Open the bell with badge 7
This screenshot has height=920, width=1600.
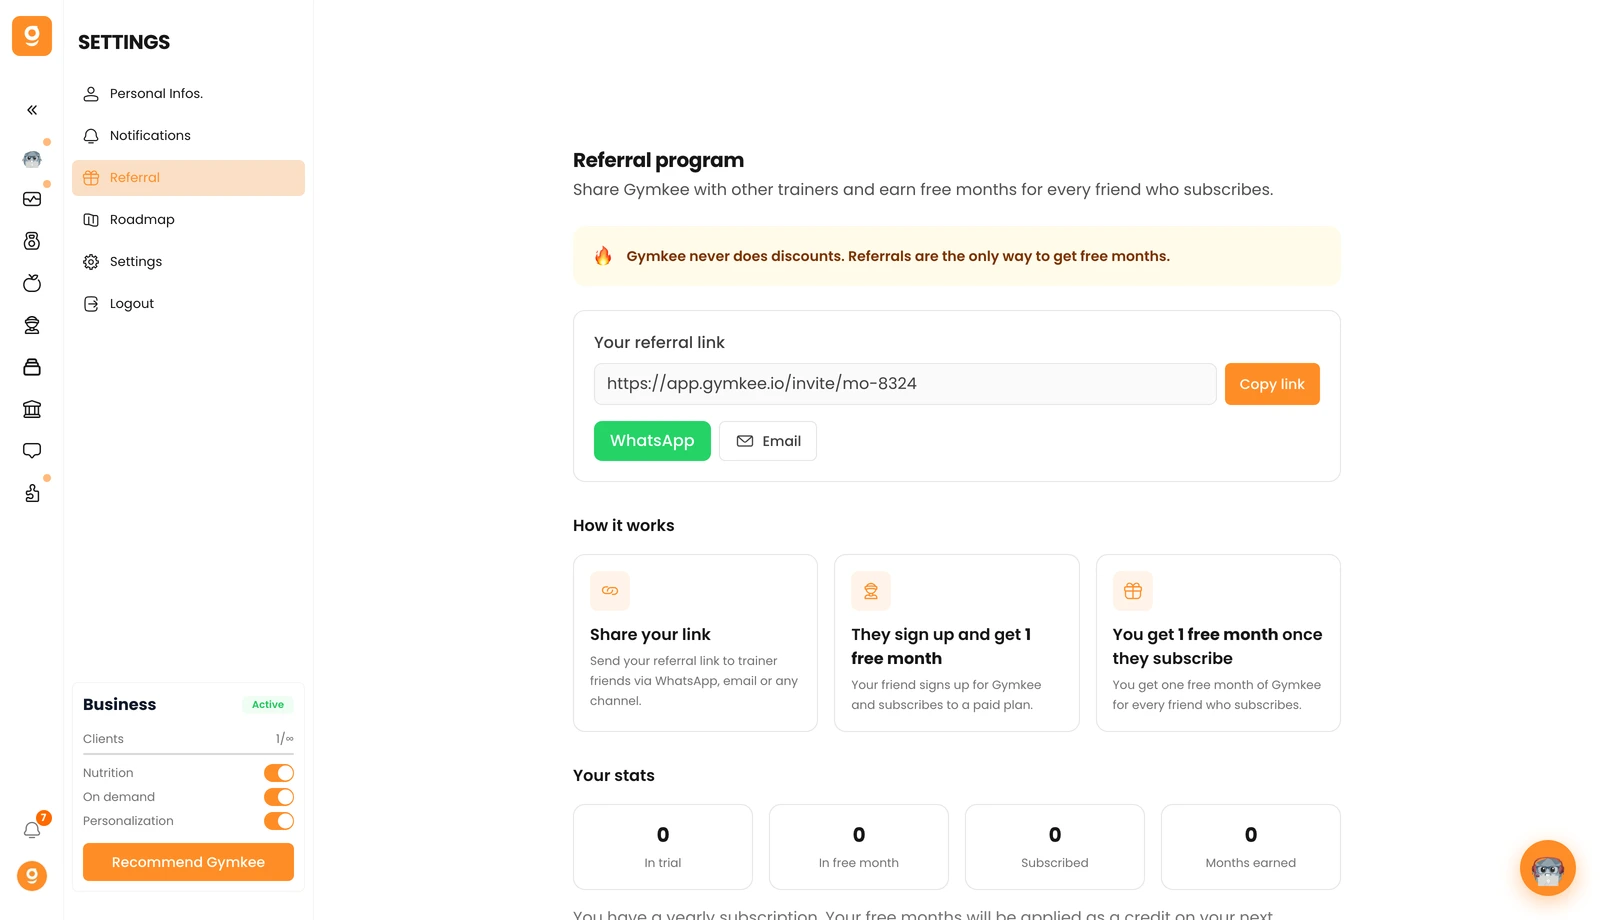coord(32,830)
